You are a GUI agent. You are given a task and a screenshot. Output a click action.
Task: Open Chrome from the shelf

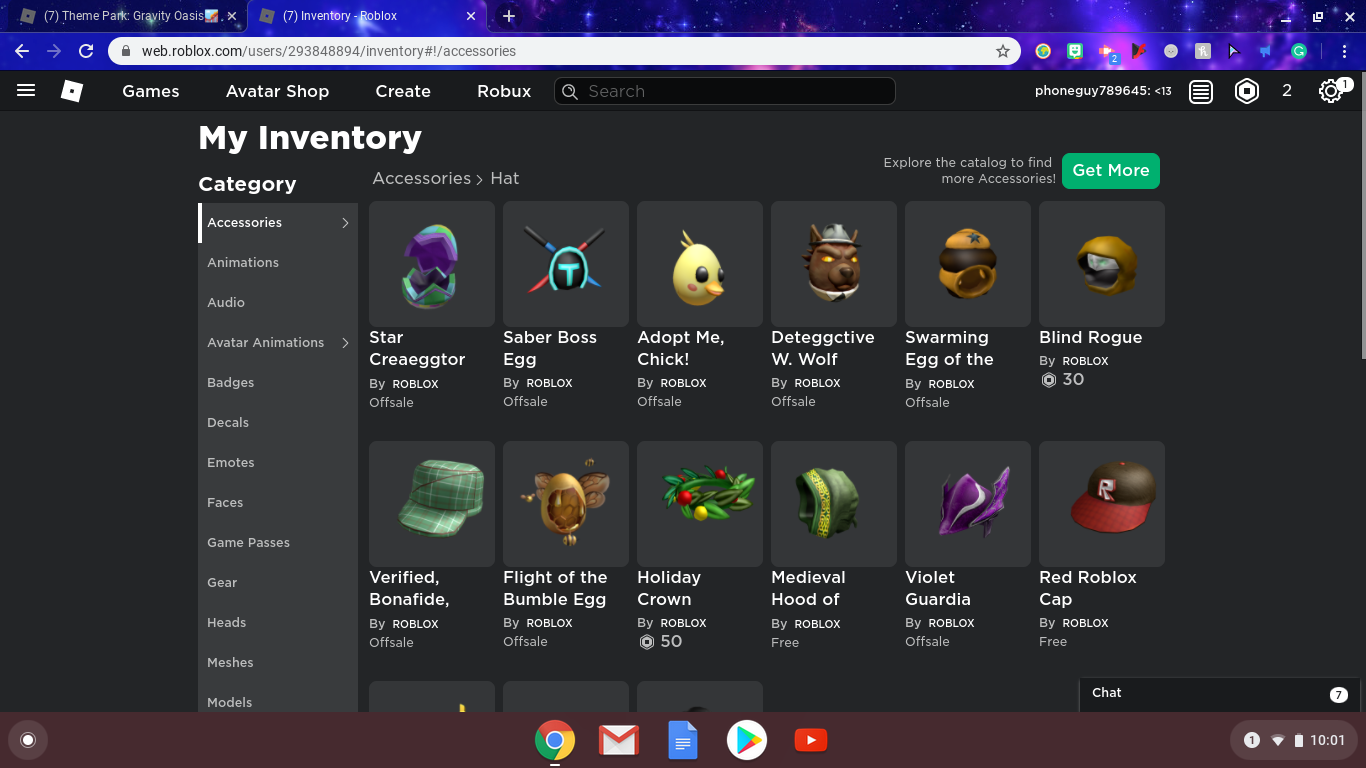pos(555,740)
